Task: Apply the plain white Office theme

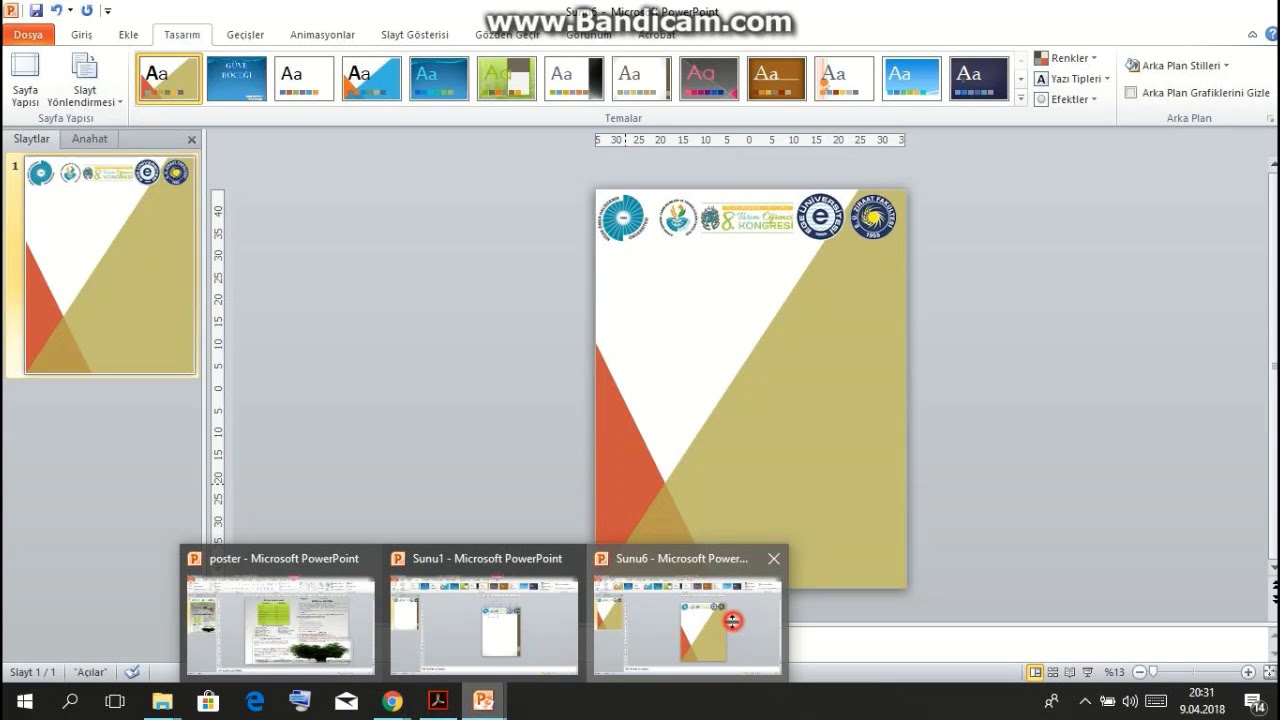Action: point(304,79)
